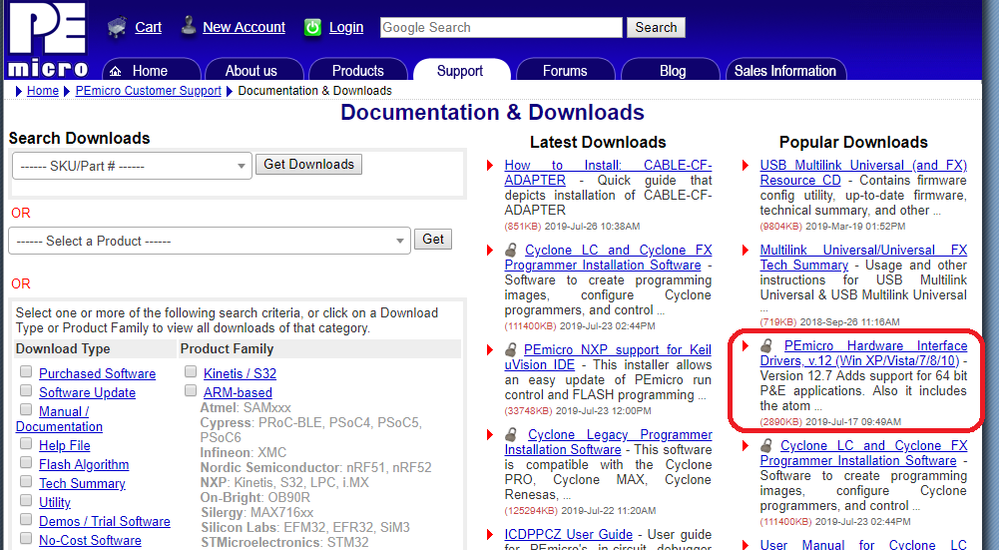Open USB Multilink Universal Resource CD link

coord(863,172)
